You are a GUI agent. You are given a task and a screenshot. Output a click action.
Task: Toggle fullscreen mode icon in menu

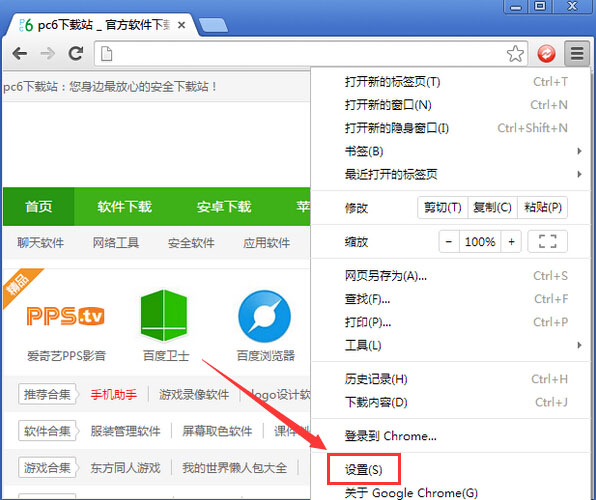click(548, 241)
